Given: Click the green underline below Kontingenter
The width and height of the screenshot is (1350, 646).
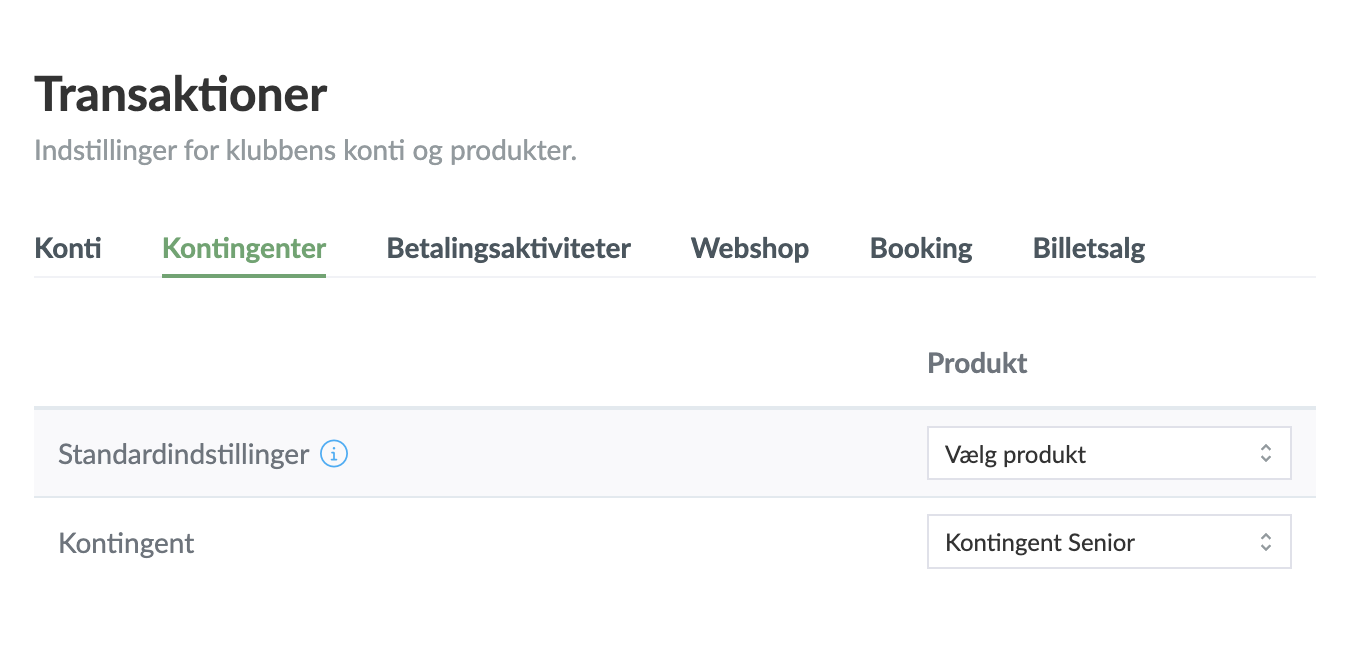Looking at the screenshot, I should click(244, 274).
